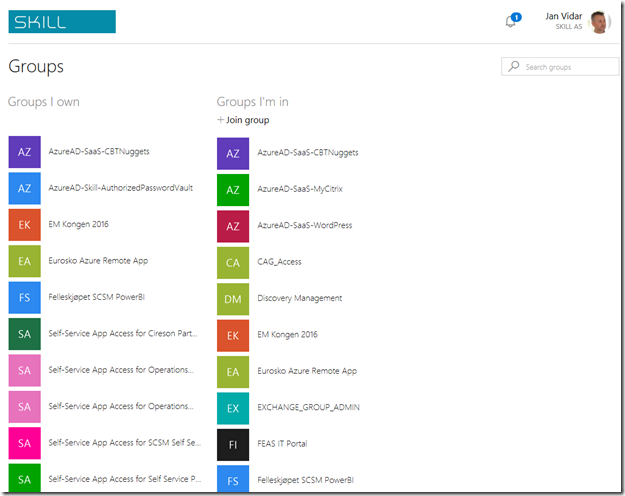
Task: Click the SKILL logo
Action: [62, 22]
